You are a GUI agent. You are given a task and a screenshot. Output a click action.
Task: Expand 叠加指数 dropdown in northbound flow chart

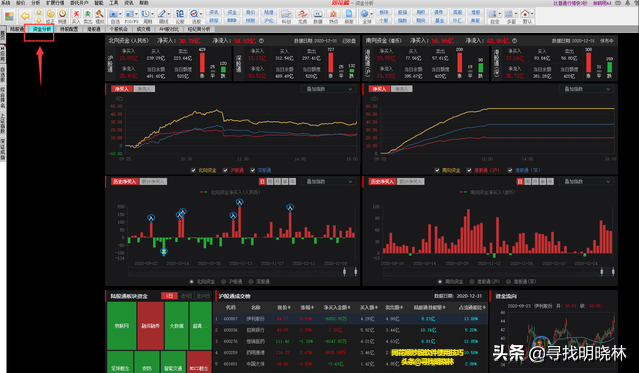pos(329,89)
